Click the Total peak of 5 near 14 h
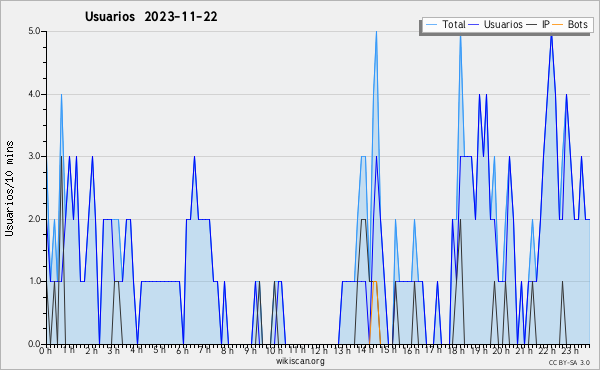600x370 pixels. (x=377, y=32)
